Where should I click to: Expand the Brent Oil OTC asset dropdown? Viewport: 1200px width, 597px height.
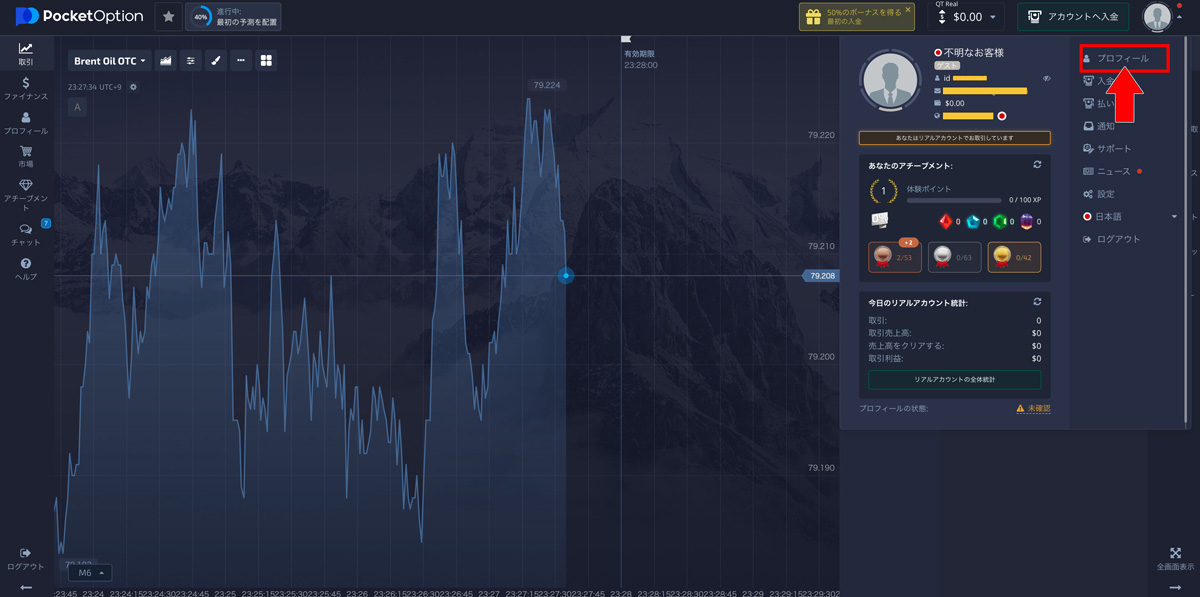110,61
